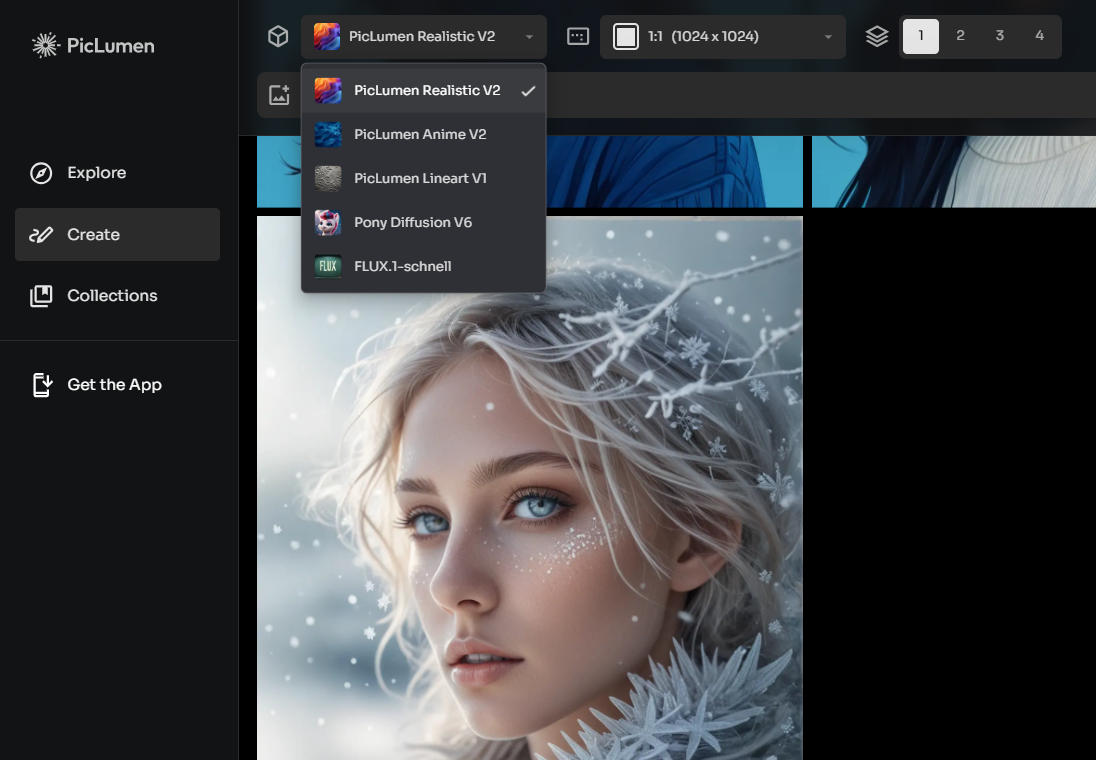Click the Explore compass icon
This screenshot has height=760, width=1096.
(41, 173)
